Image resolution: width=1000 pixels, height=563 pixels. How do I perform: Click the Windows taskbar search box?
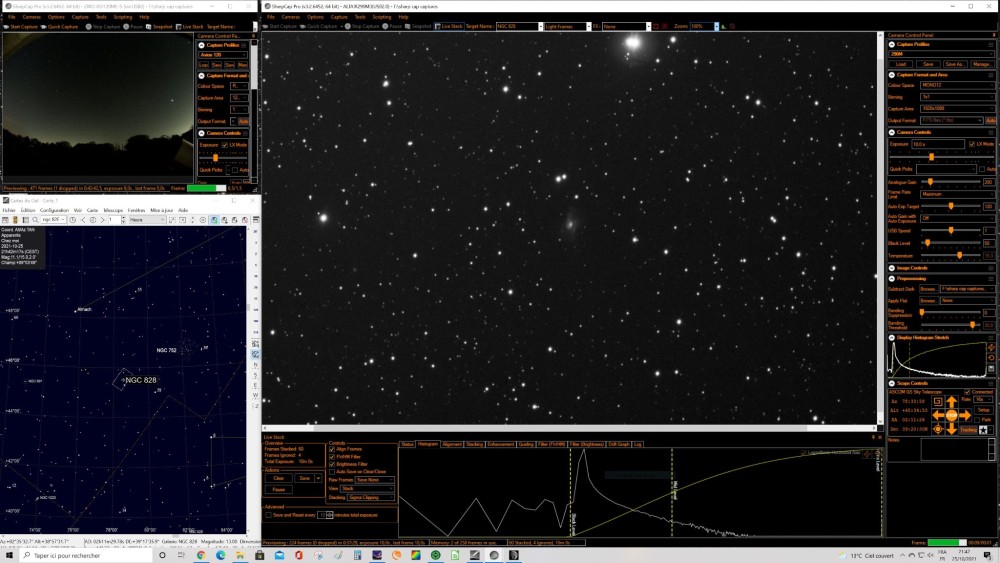(86, 555)
